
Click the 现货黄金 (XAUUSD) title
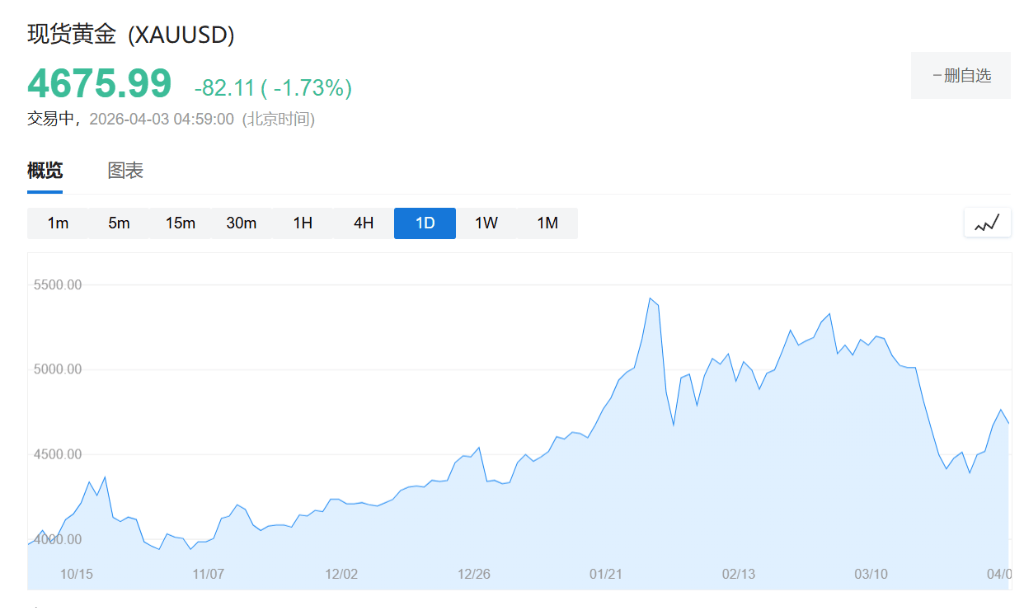tap(131, 35)
